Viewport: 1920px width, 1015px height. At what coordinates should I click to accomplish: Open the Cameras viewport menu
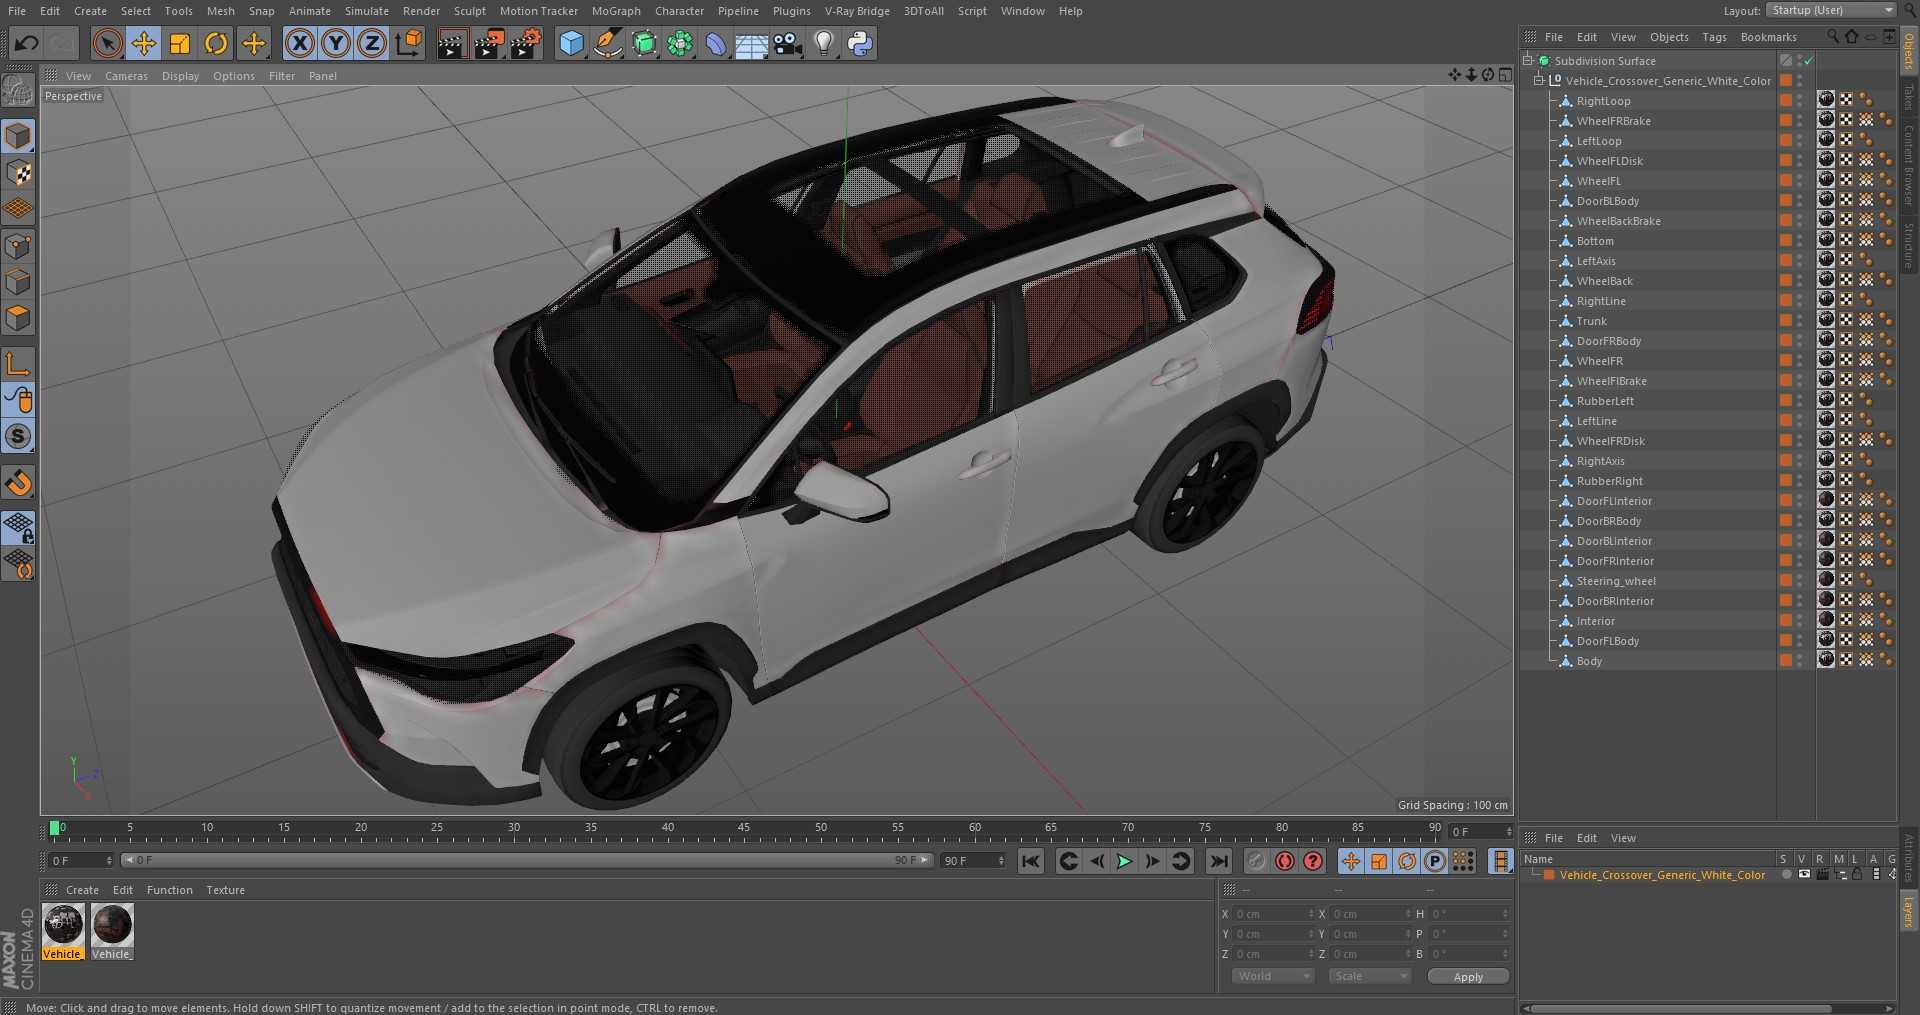[126, 76]
